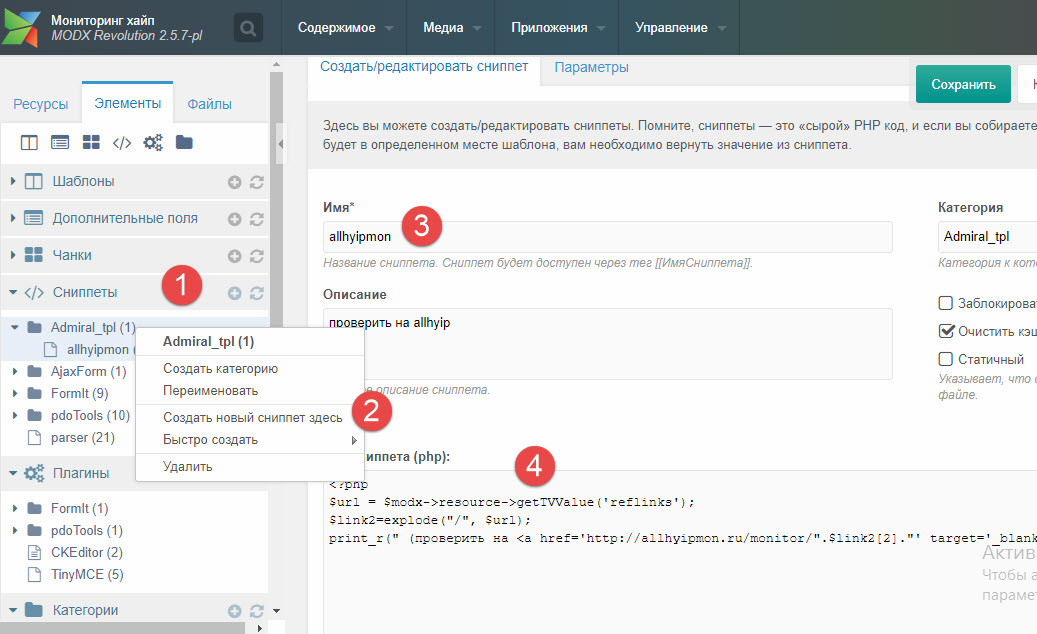Image resolution: width=1037 pixels, height=634 pixels.
Task: Expand the pdoTools (10) folder
Action: tap(15, 415)
